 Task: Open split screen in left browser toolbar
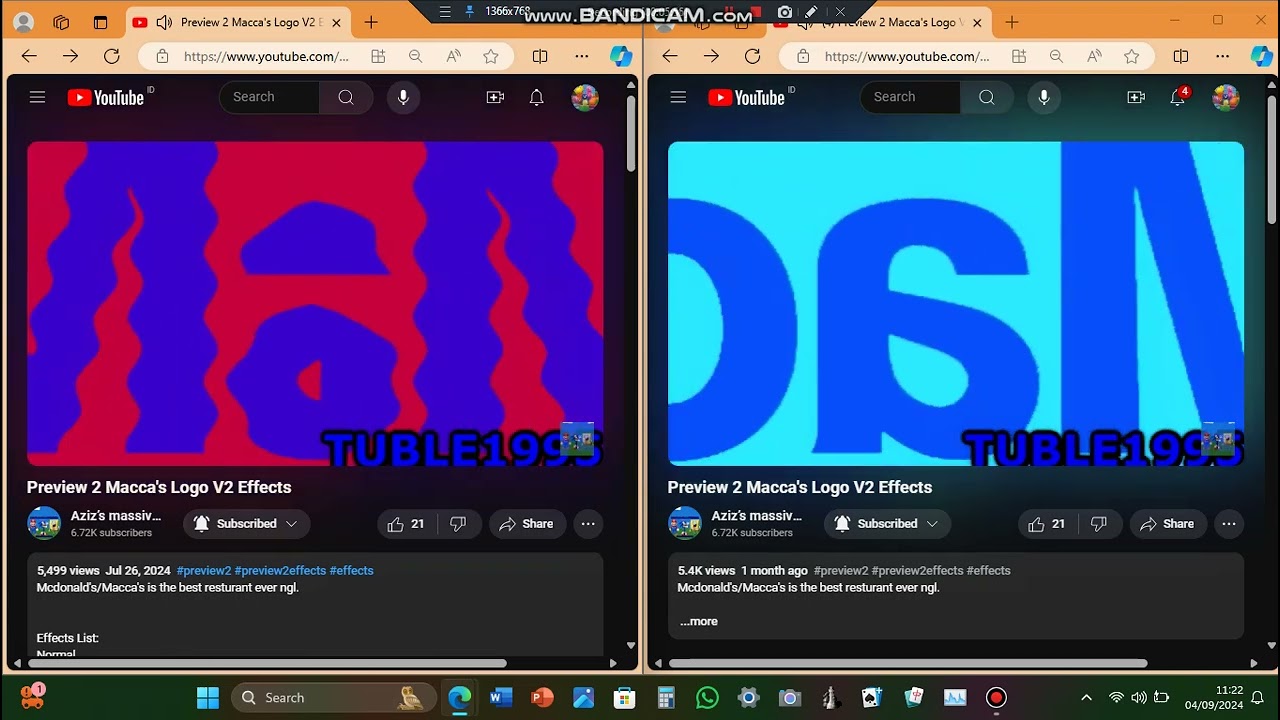point(540,56)
